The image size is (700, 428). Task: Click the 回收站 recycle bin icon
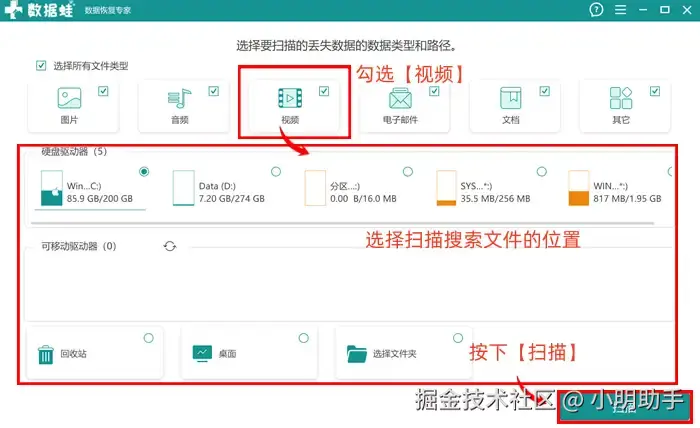tap(46, 354)
